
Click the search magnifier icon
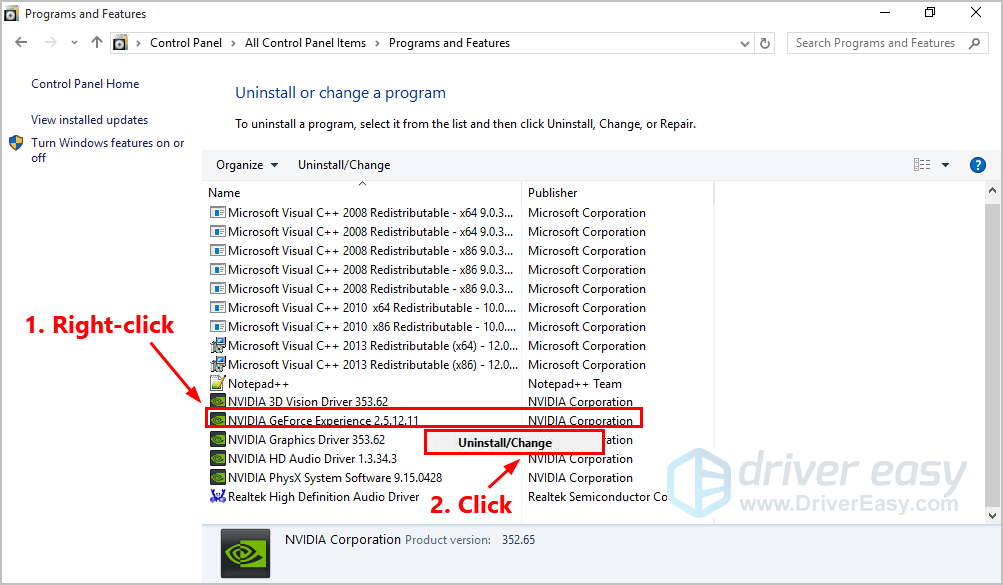(x=974, y=43)
